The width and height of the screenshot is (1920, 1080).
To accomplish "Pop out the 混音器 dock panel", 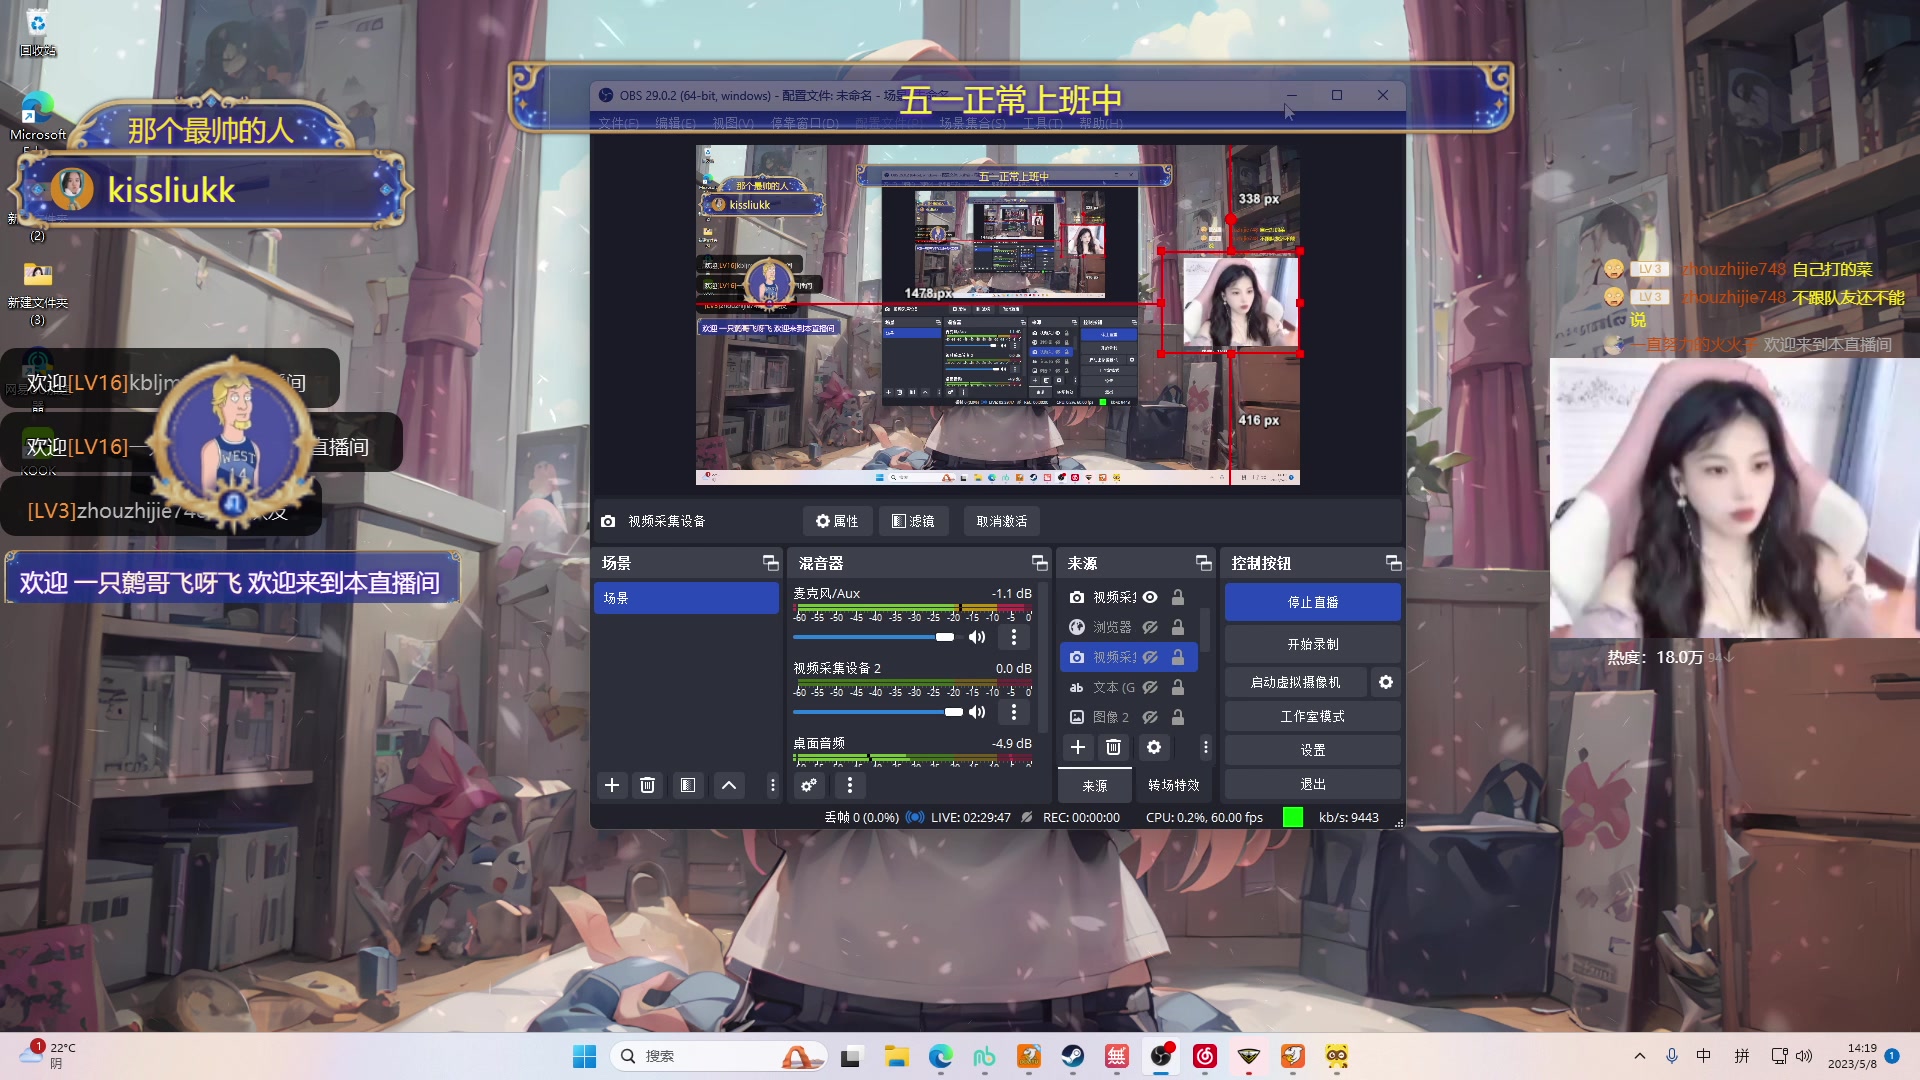I will click(1039, 563).
